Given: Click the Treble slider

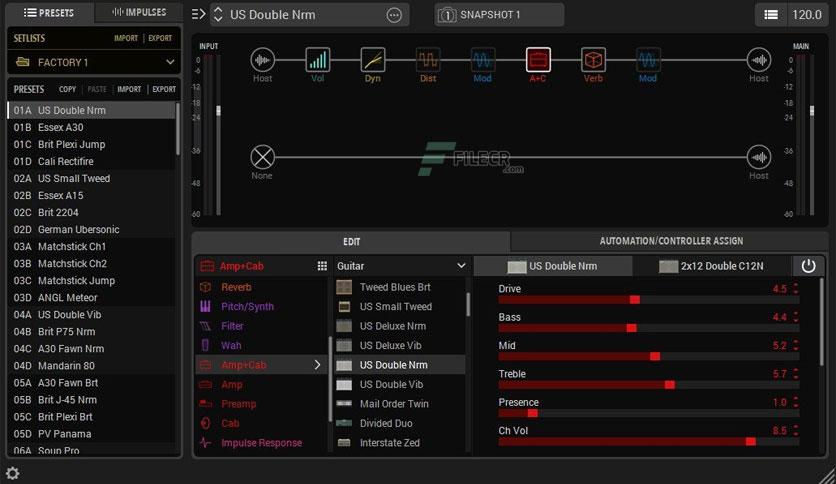Looking at the screenshot, I should (648, 385).
